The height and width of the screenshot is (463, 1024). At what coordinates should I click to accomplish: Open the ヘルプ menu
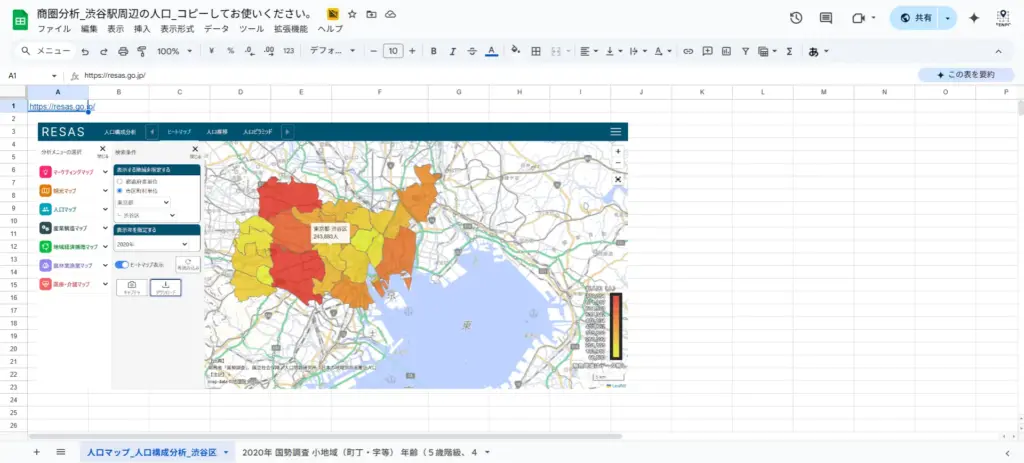click(x=330, y=29)
